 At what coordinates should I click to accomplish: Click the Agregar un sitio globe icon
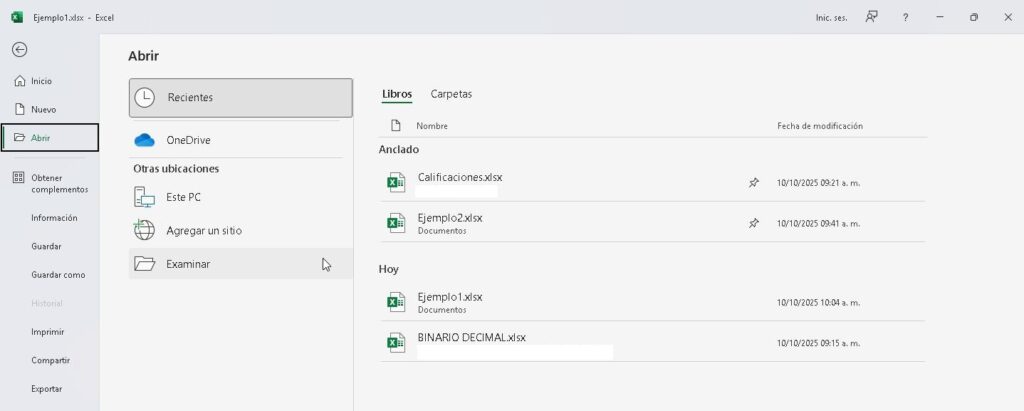point(144,230)
